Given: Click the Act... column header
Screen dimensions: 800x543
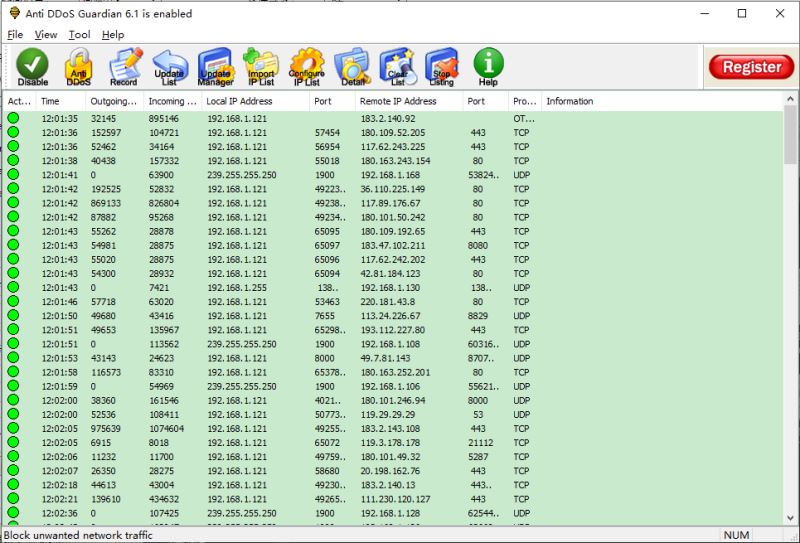Looking at the screenshot, I should 19,101.
